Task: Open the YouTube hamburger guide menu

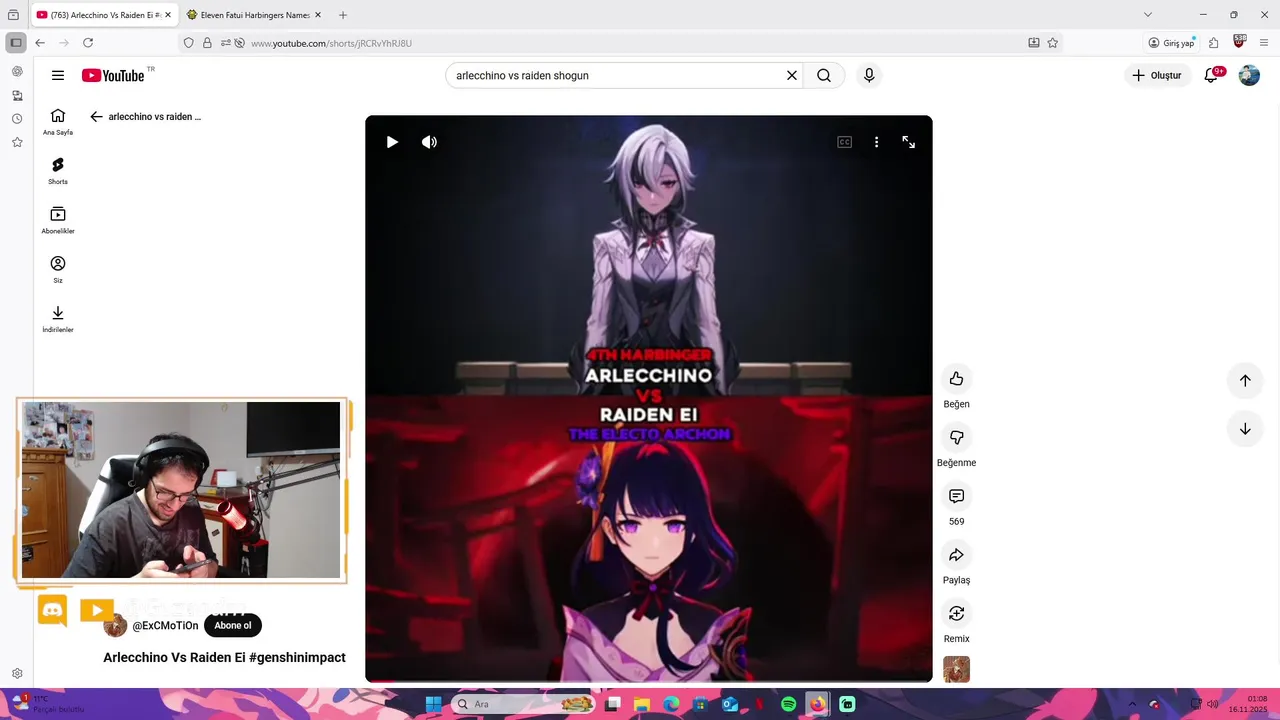Action: (58, 75)
